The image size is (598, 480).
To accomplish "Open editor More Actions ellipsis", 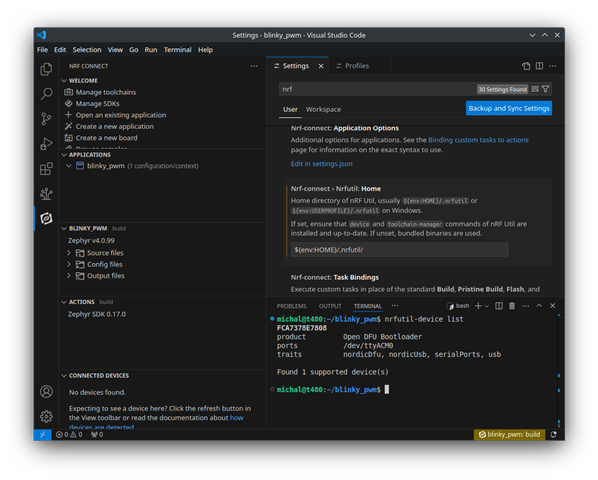I will (553, 66).
